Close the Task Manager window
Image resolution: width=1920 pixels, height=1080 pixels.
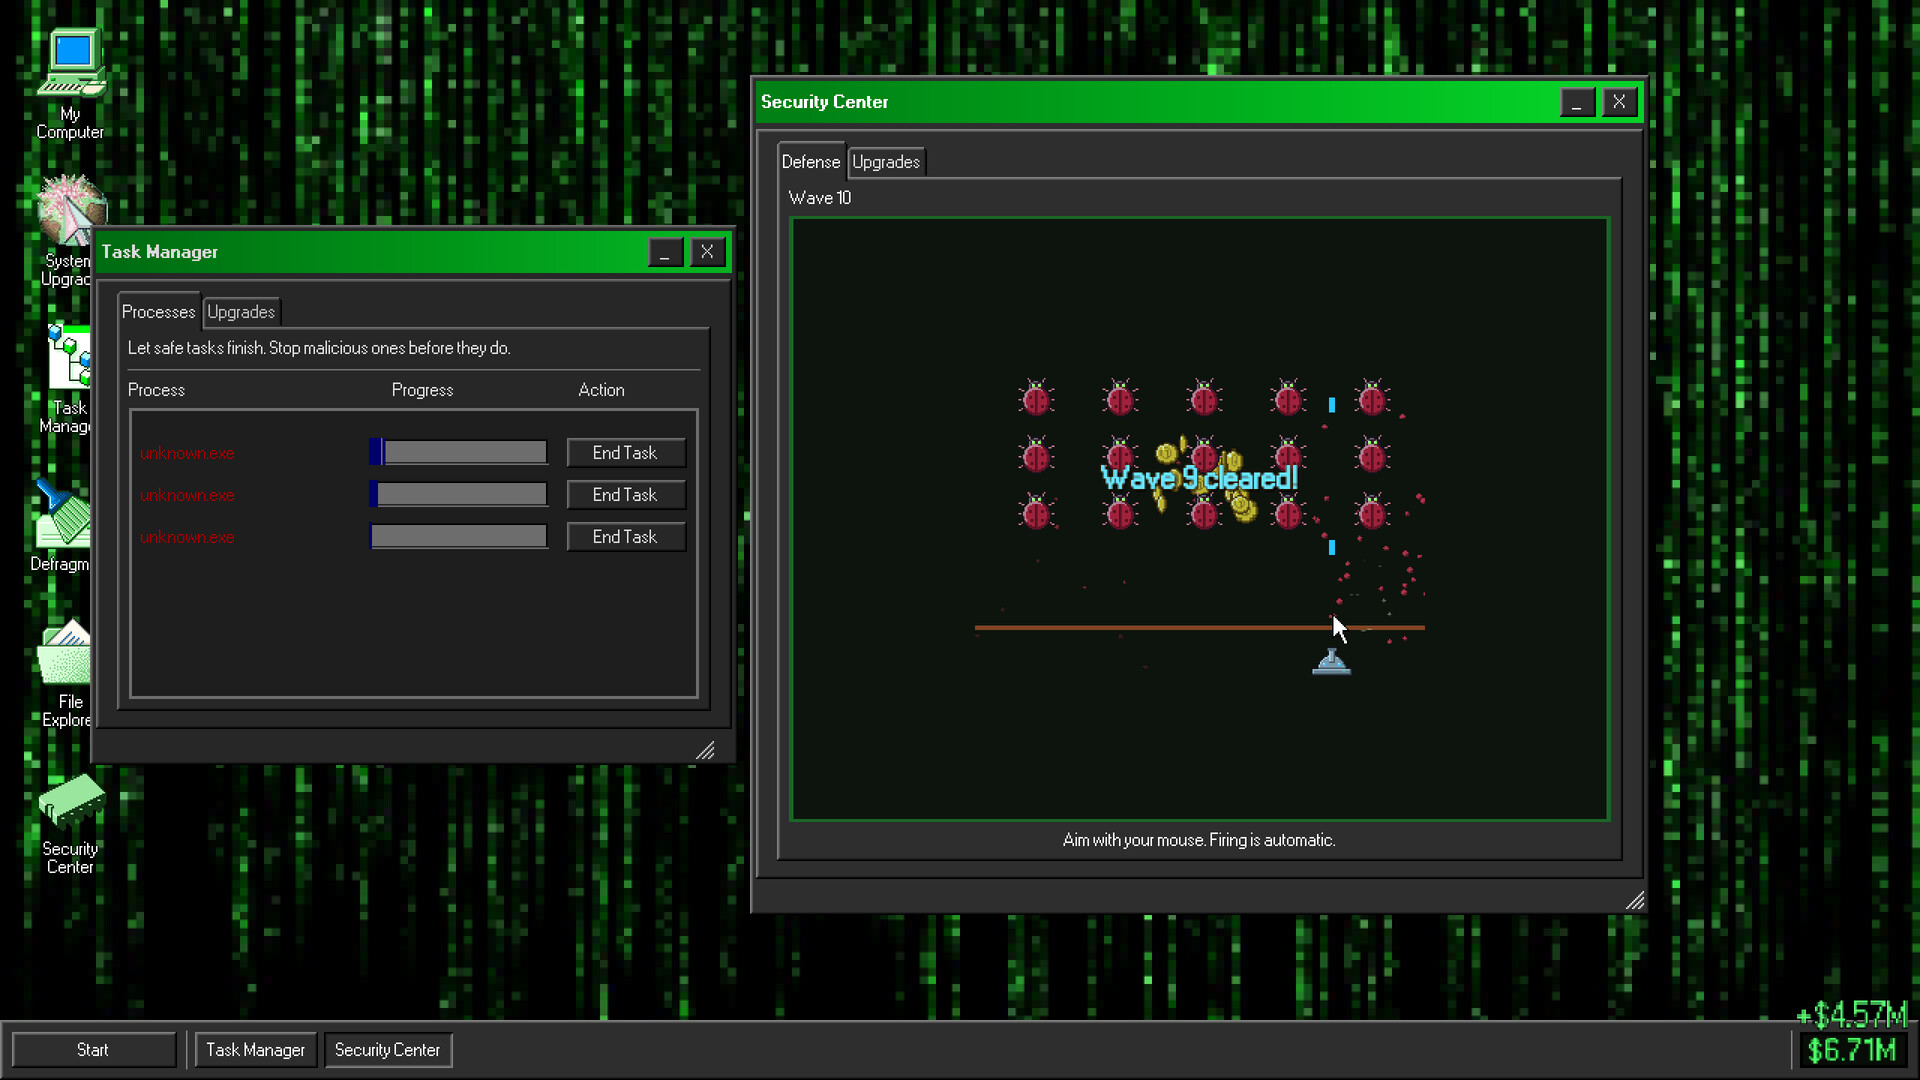tap(707, 252)
